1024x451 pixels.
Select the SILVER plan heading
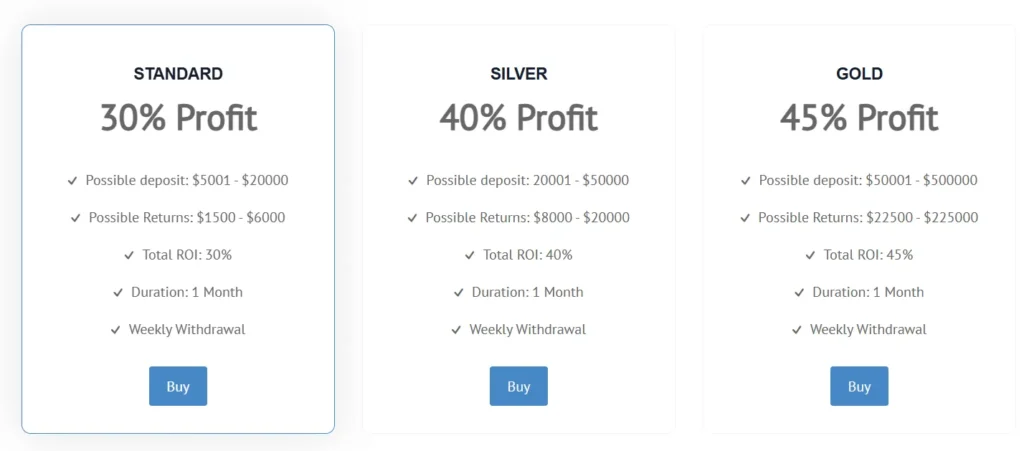pos(519,74)
